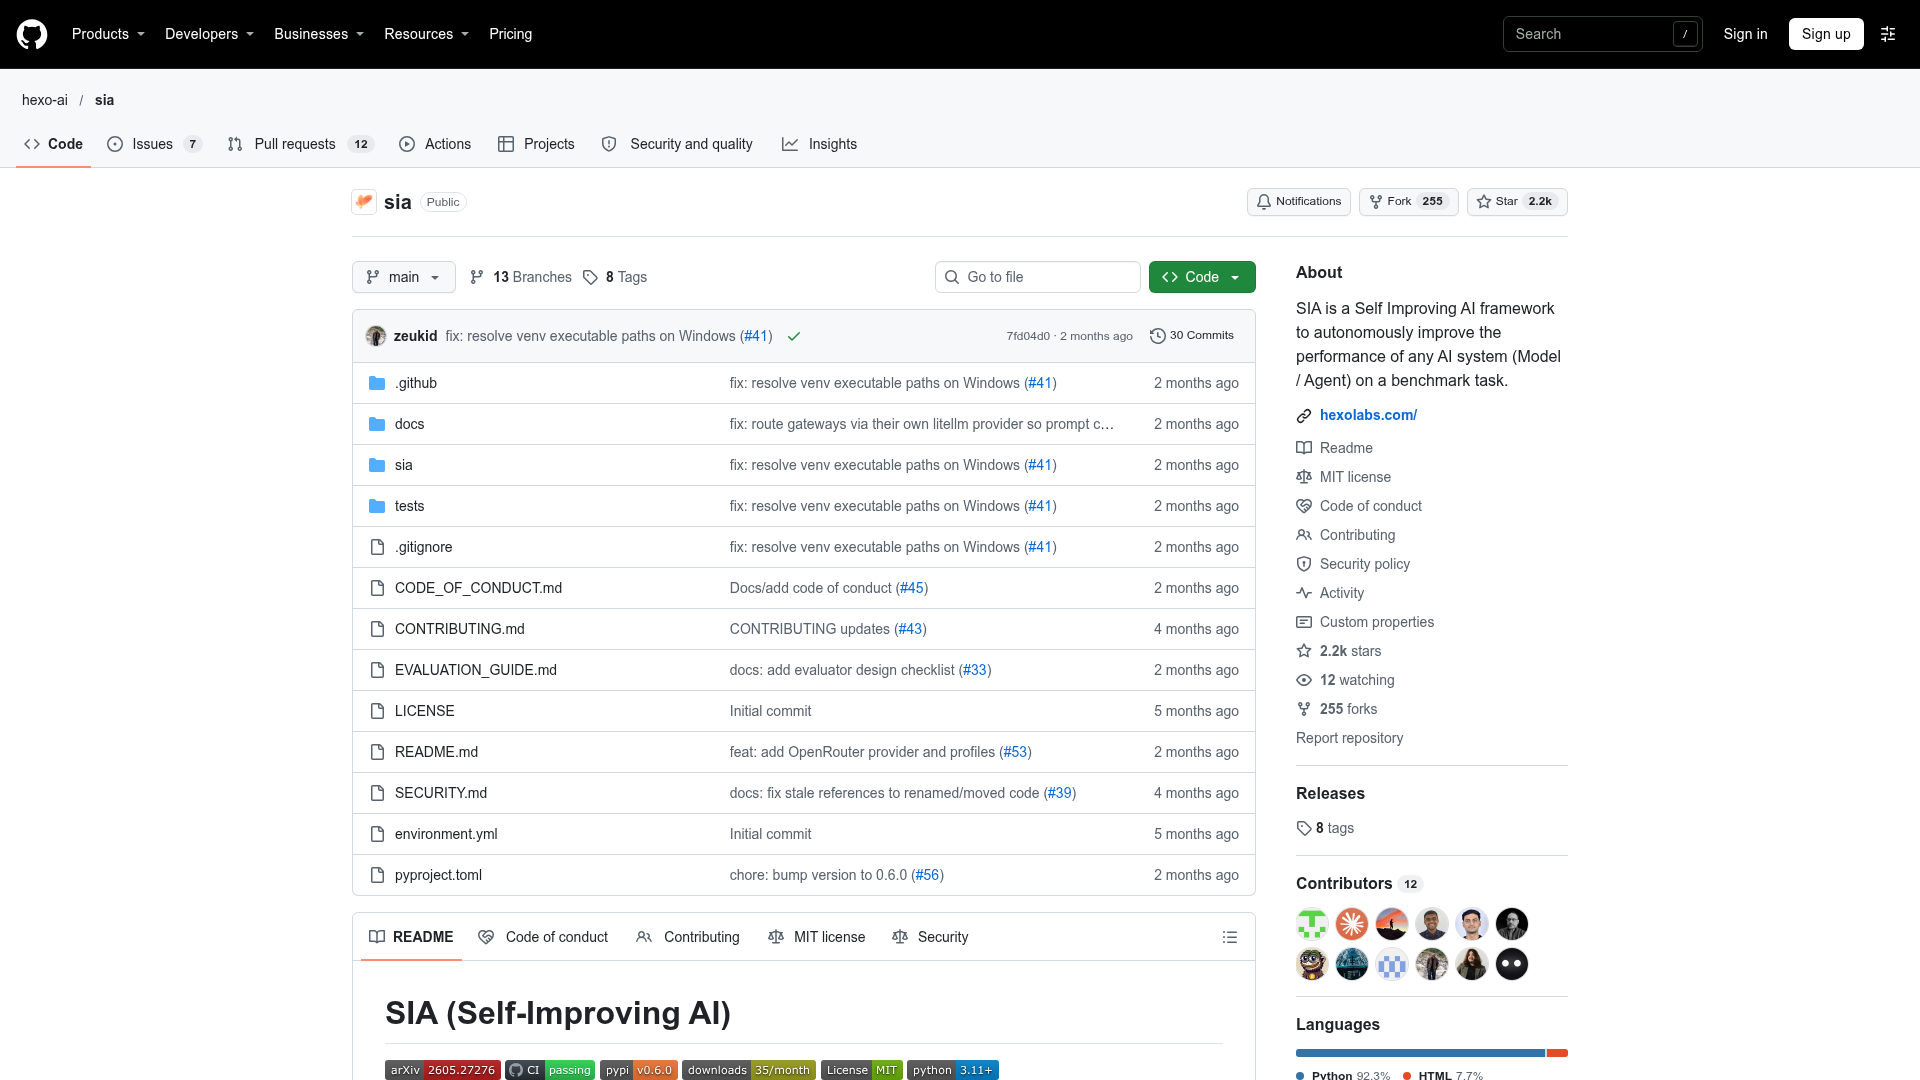Click the eye icon next to 12 watching
The width and height of the screenshot is (1920, 1080).
click(1304, 680)
